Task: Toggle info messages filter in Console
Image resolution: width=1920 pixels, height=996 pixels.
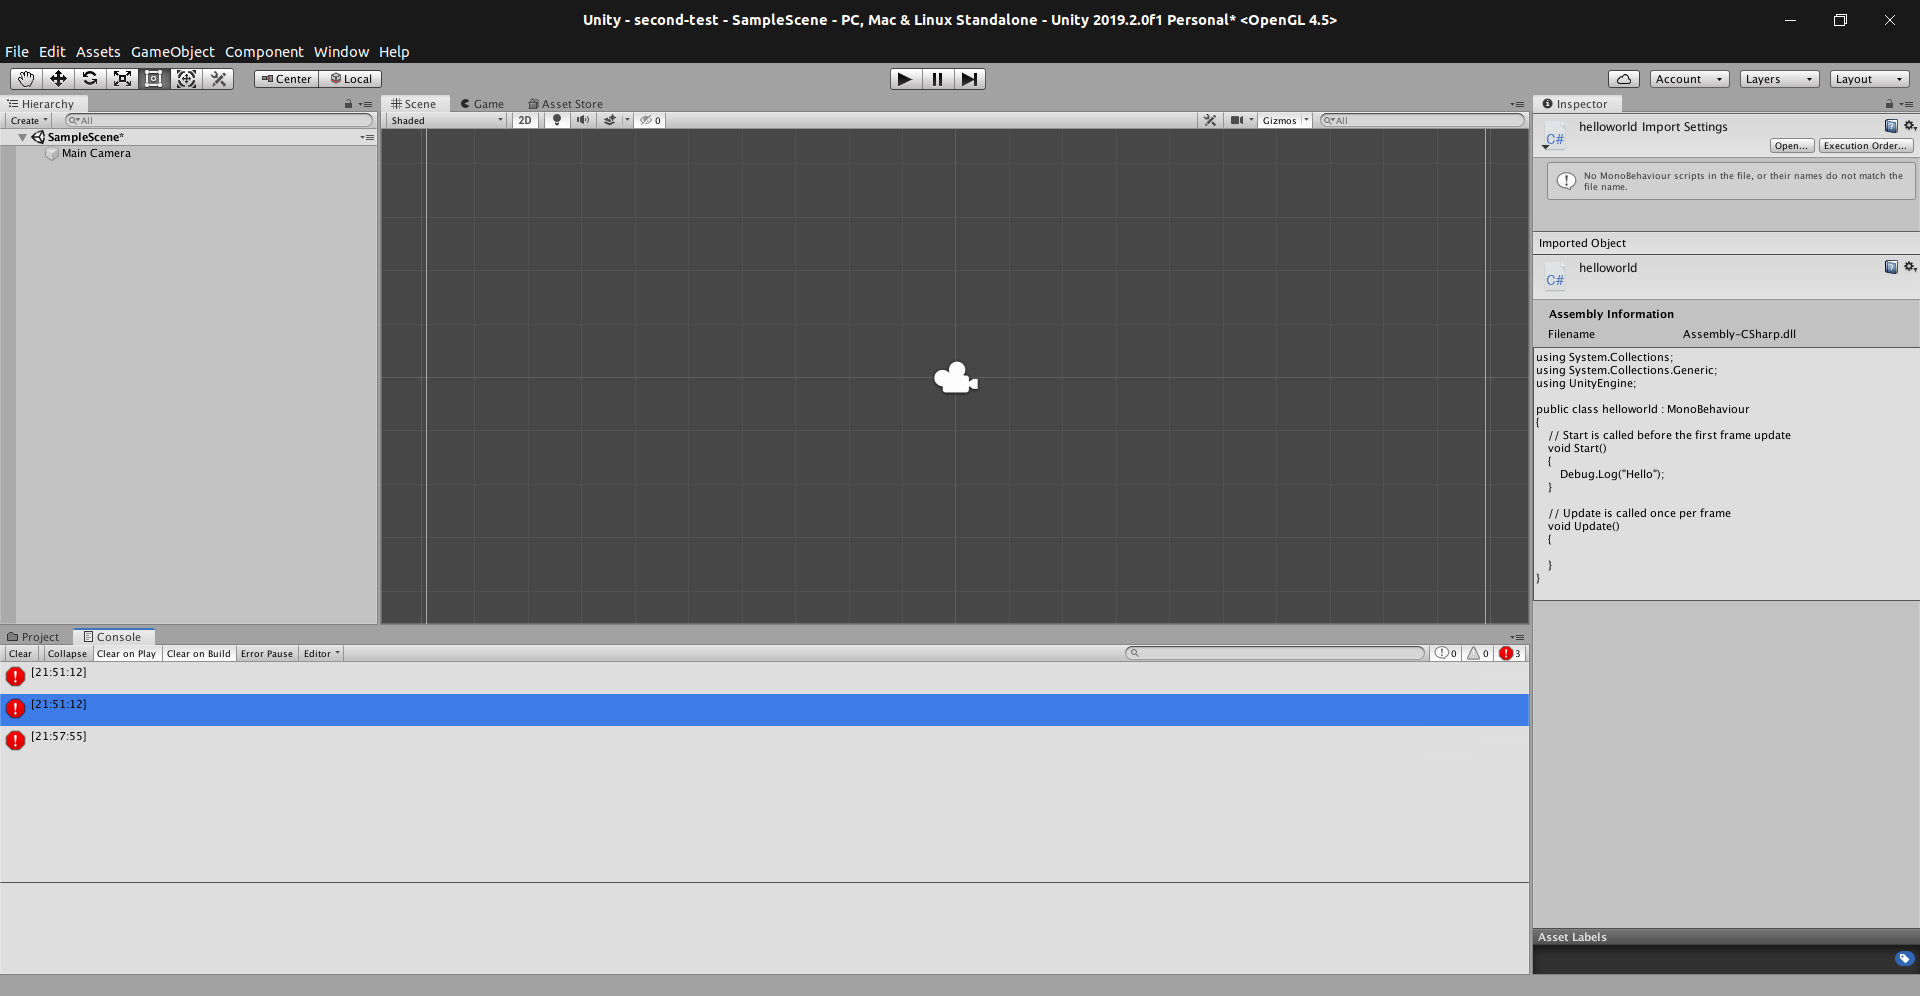Action: (x=1446, y=654)
